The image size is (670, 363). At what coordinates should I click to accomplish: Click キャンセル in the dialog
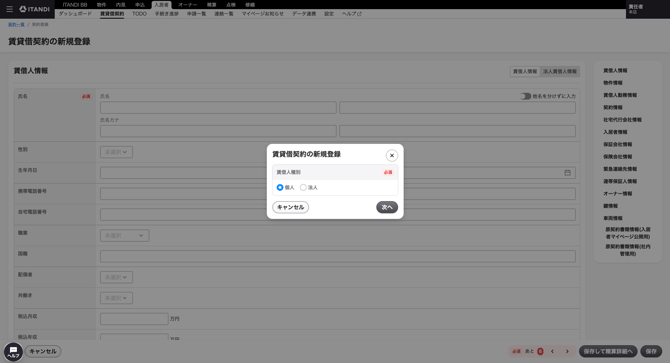[291, 207]
